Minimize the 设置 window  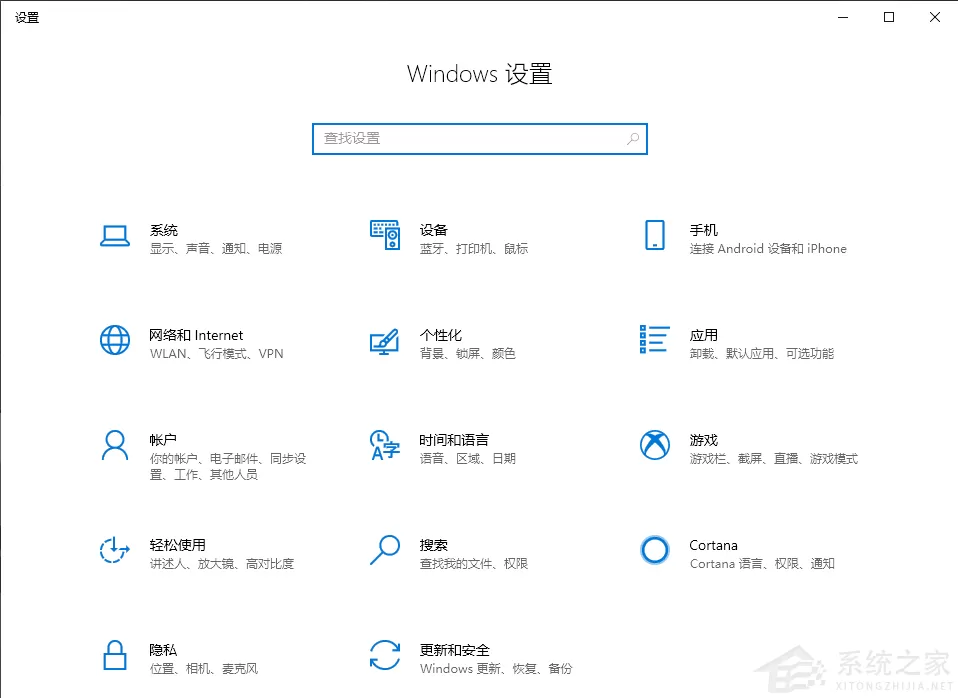click(x=843, y=17)
